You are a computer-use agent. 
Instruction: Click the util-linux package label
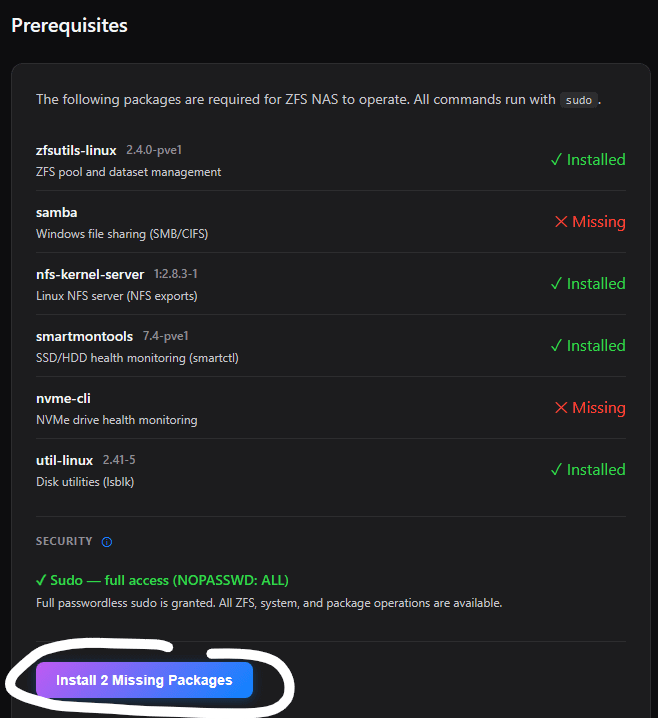[64, 461]
